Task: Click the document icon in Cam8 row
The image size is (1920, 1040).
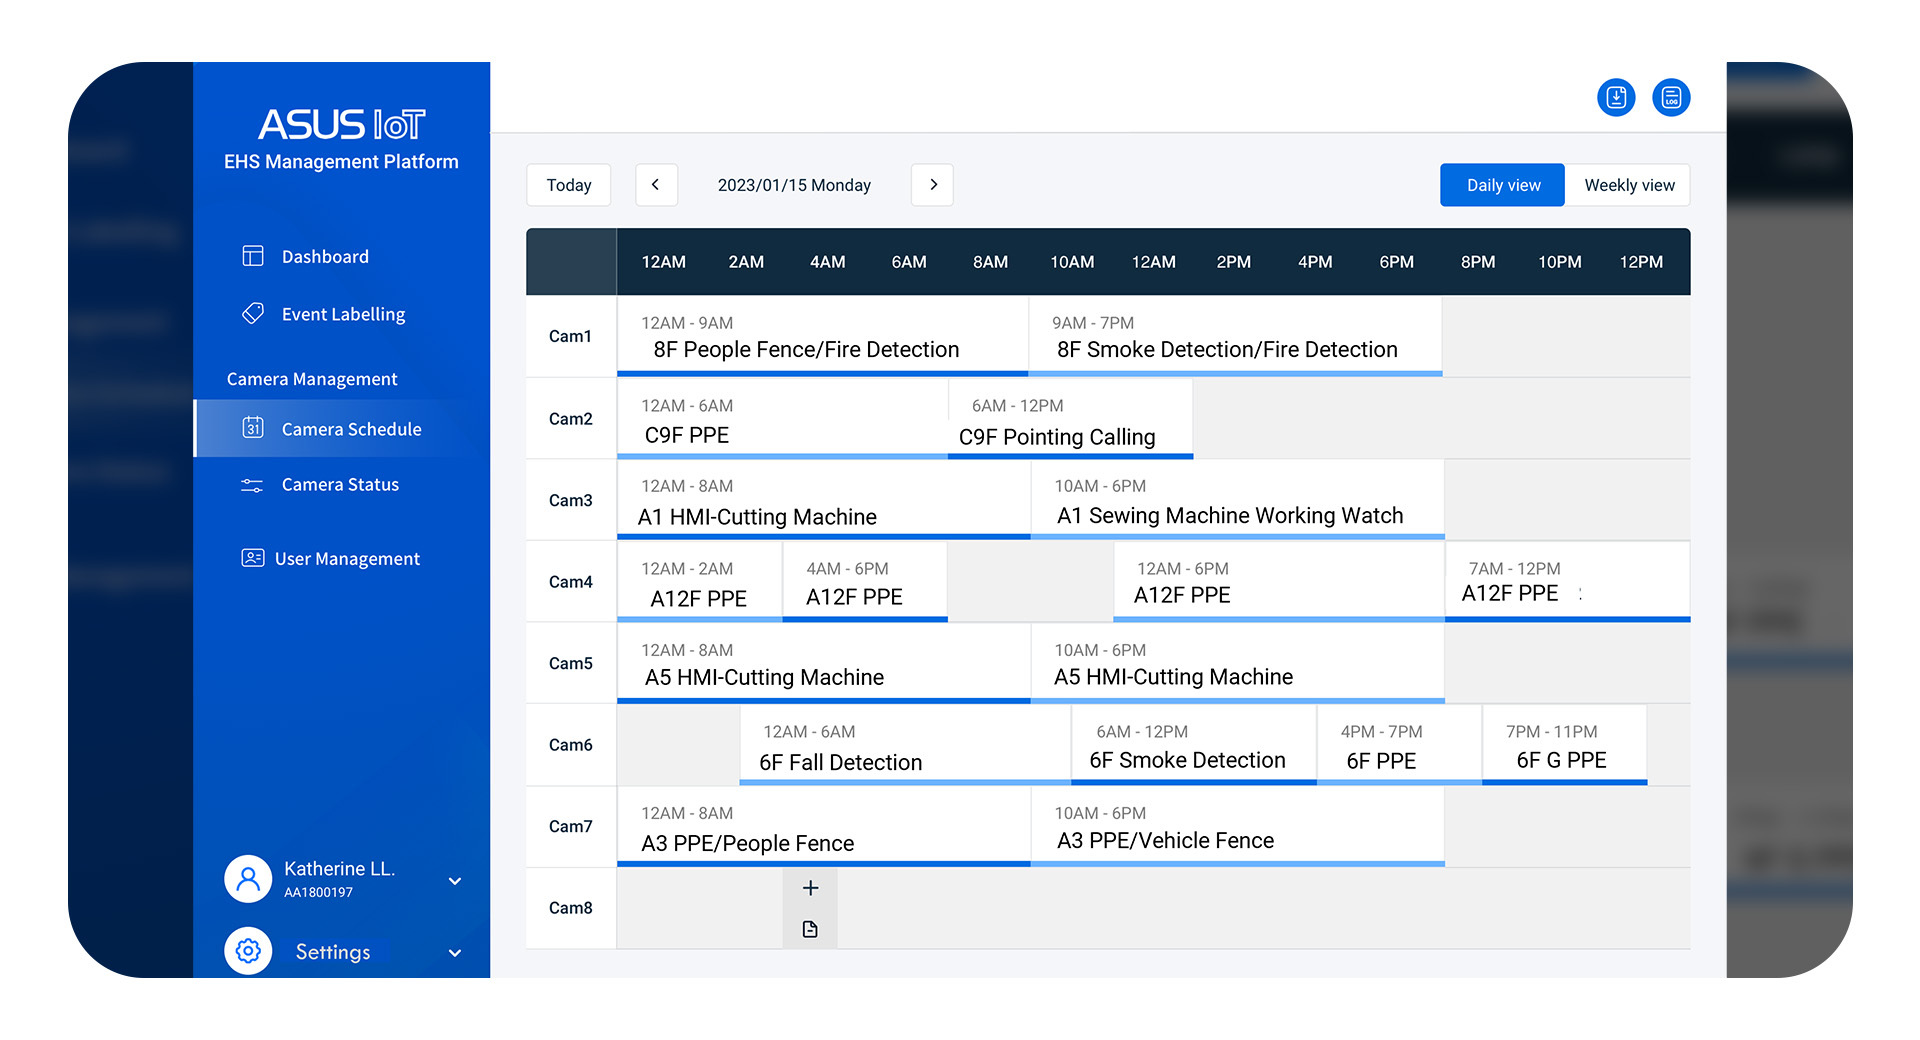Action: [x=810, y=930]
